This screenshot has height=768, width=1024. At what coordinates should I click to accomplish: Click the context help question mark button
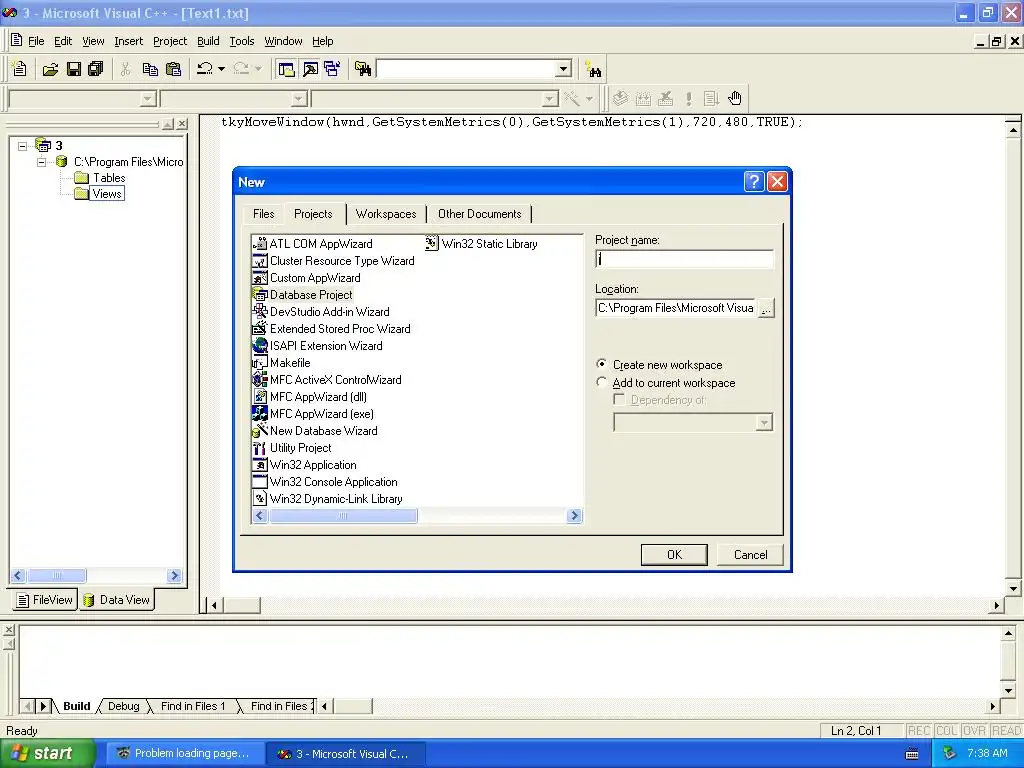(x=754, y=182)
